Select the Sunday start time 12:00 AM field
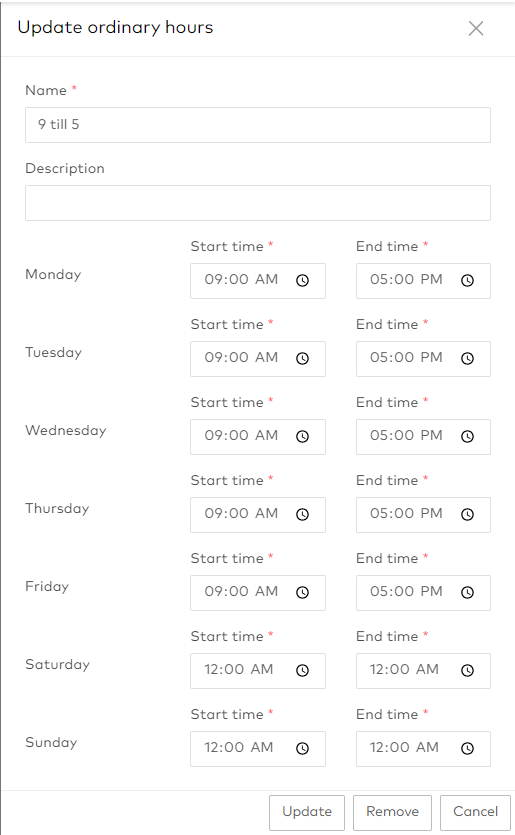This screenshot has width=515, height=835. point(258,749)
